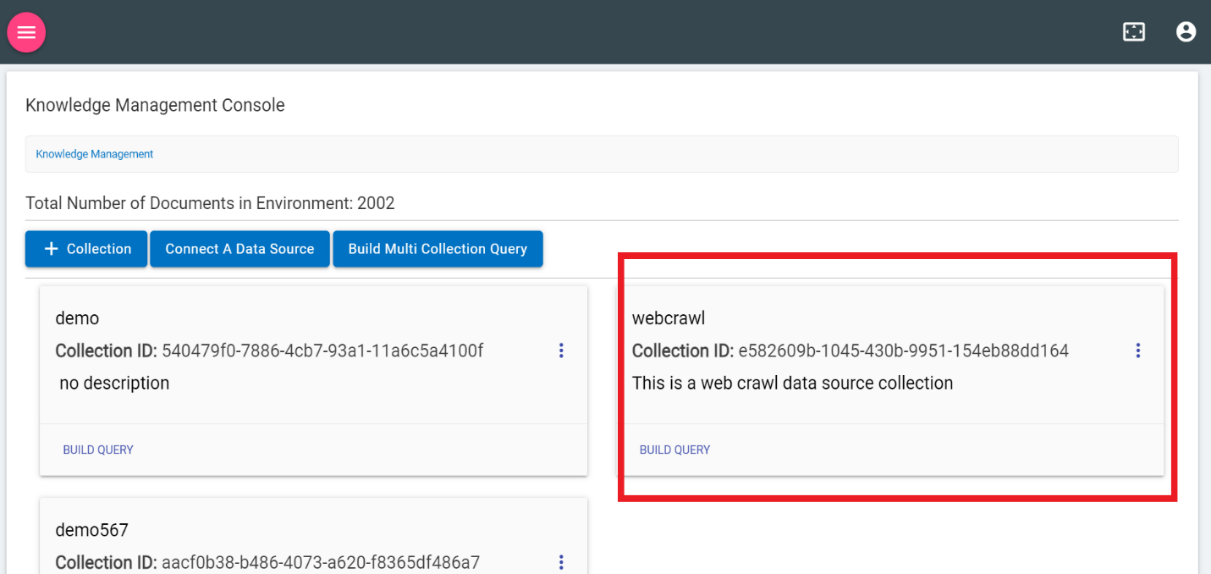Open the webcrawl collection's three-dot menu

(x=1138, y=350)
